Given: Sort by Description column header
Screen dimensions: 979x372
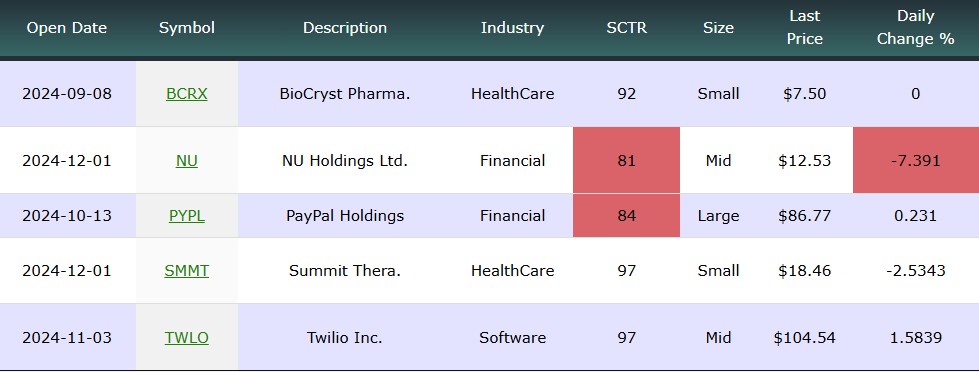Looking at the screenshot, I should 345,28.
